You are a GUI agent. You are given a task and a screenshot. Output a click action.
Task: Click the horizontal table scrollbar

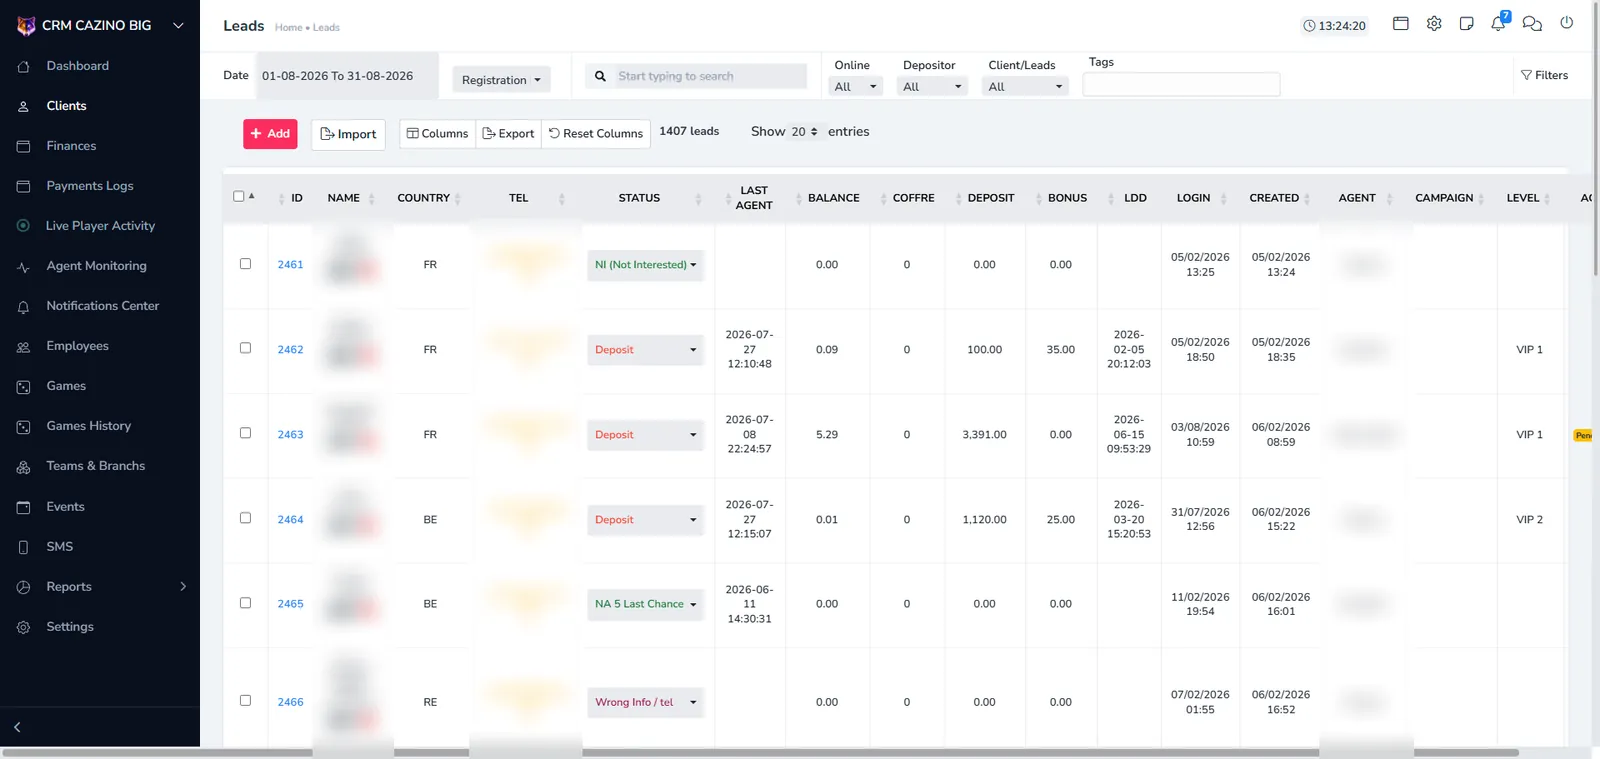point(760,752)
